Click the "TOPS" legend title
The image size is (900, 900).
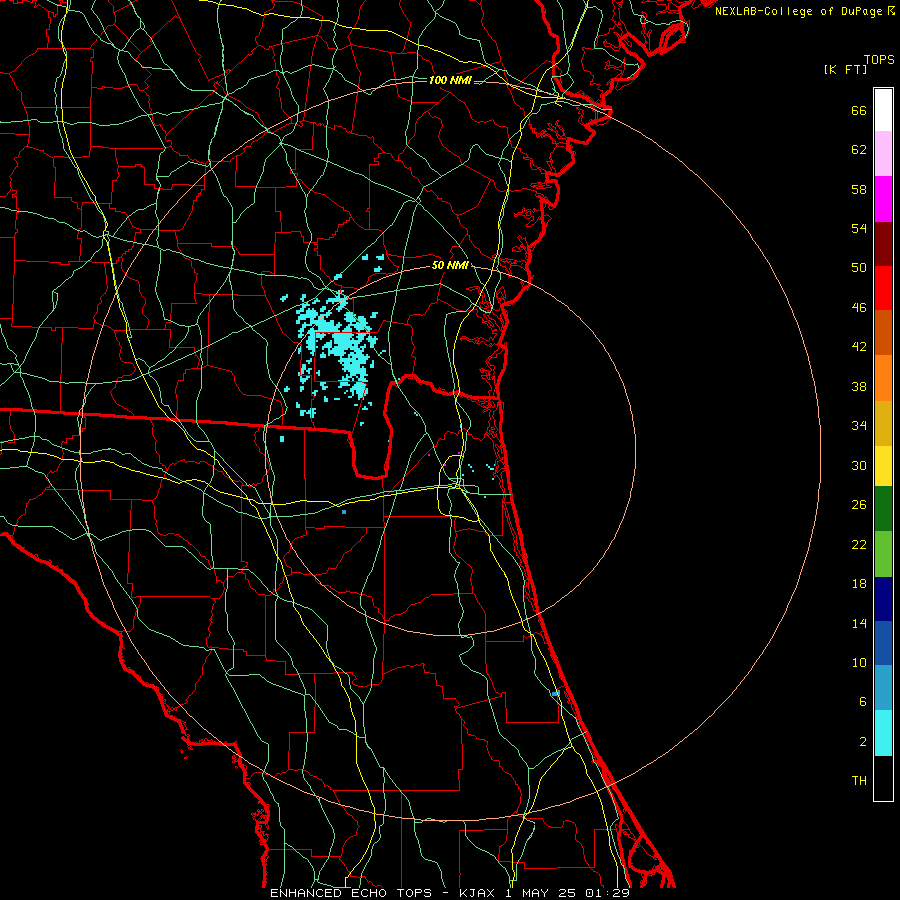point(879,60)
